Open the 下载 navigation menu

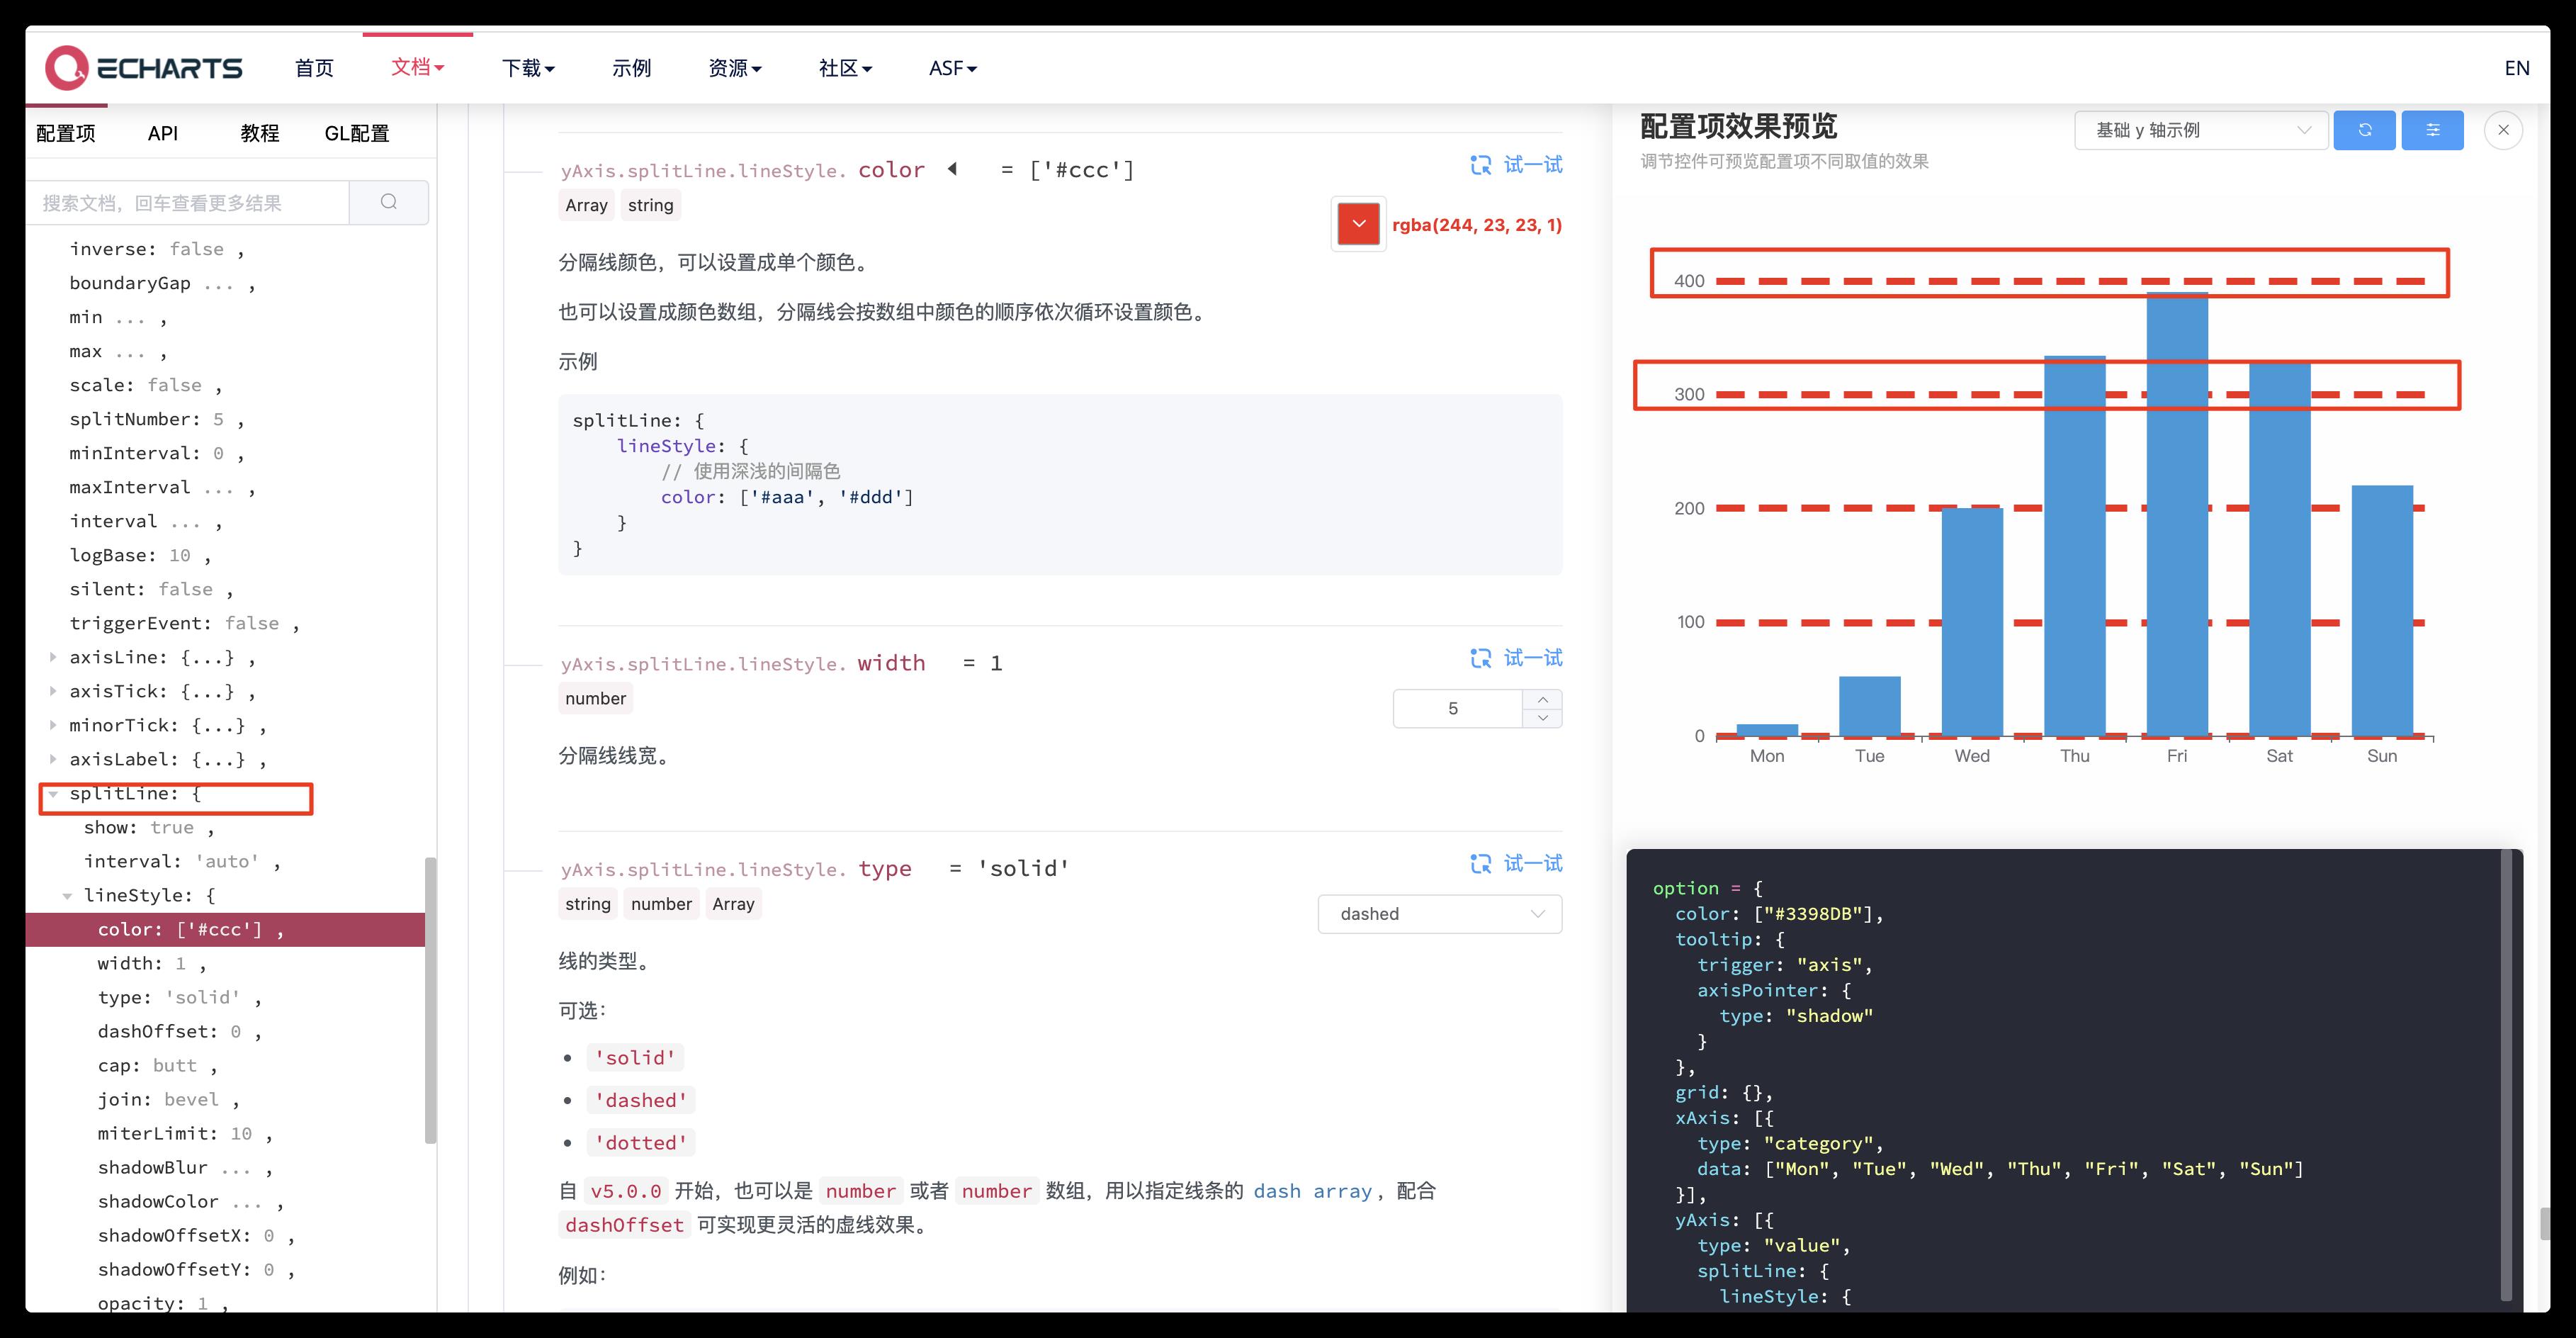528,68
